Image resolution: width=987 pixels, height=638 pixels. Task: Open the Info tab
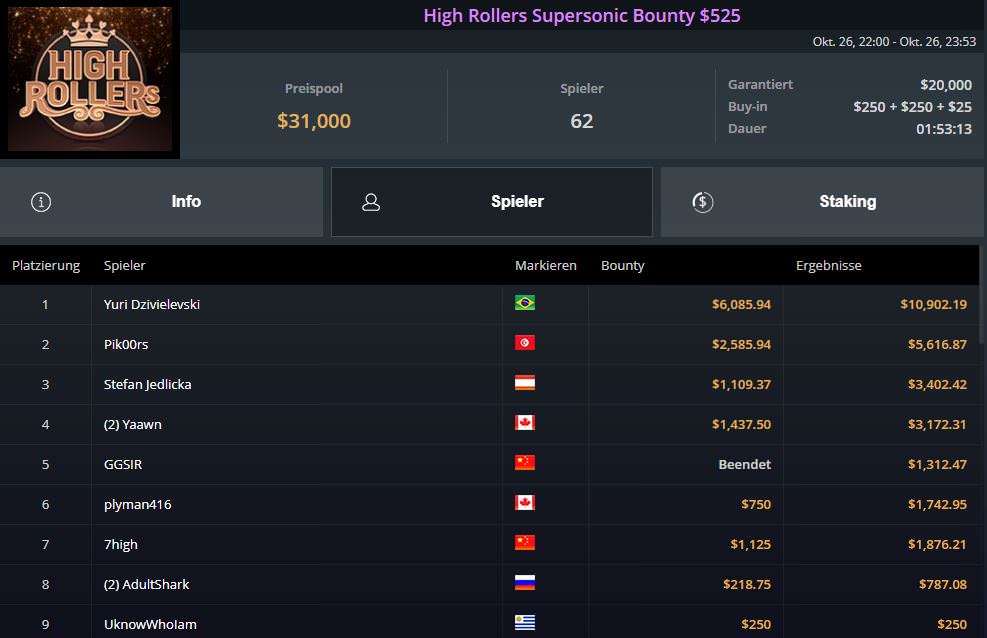click(x=186, y=202)
